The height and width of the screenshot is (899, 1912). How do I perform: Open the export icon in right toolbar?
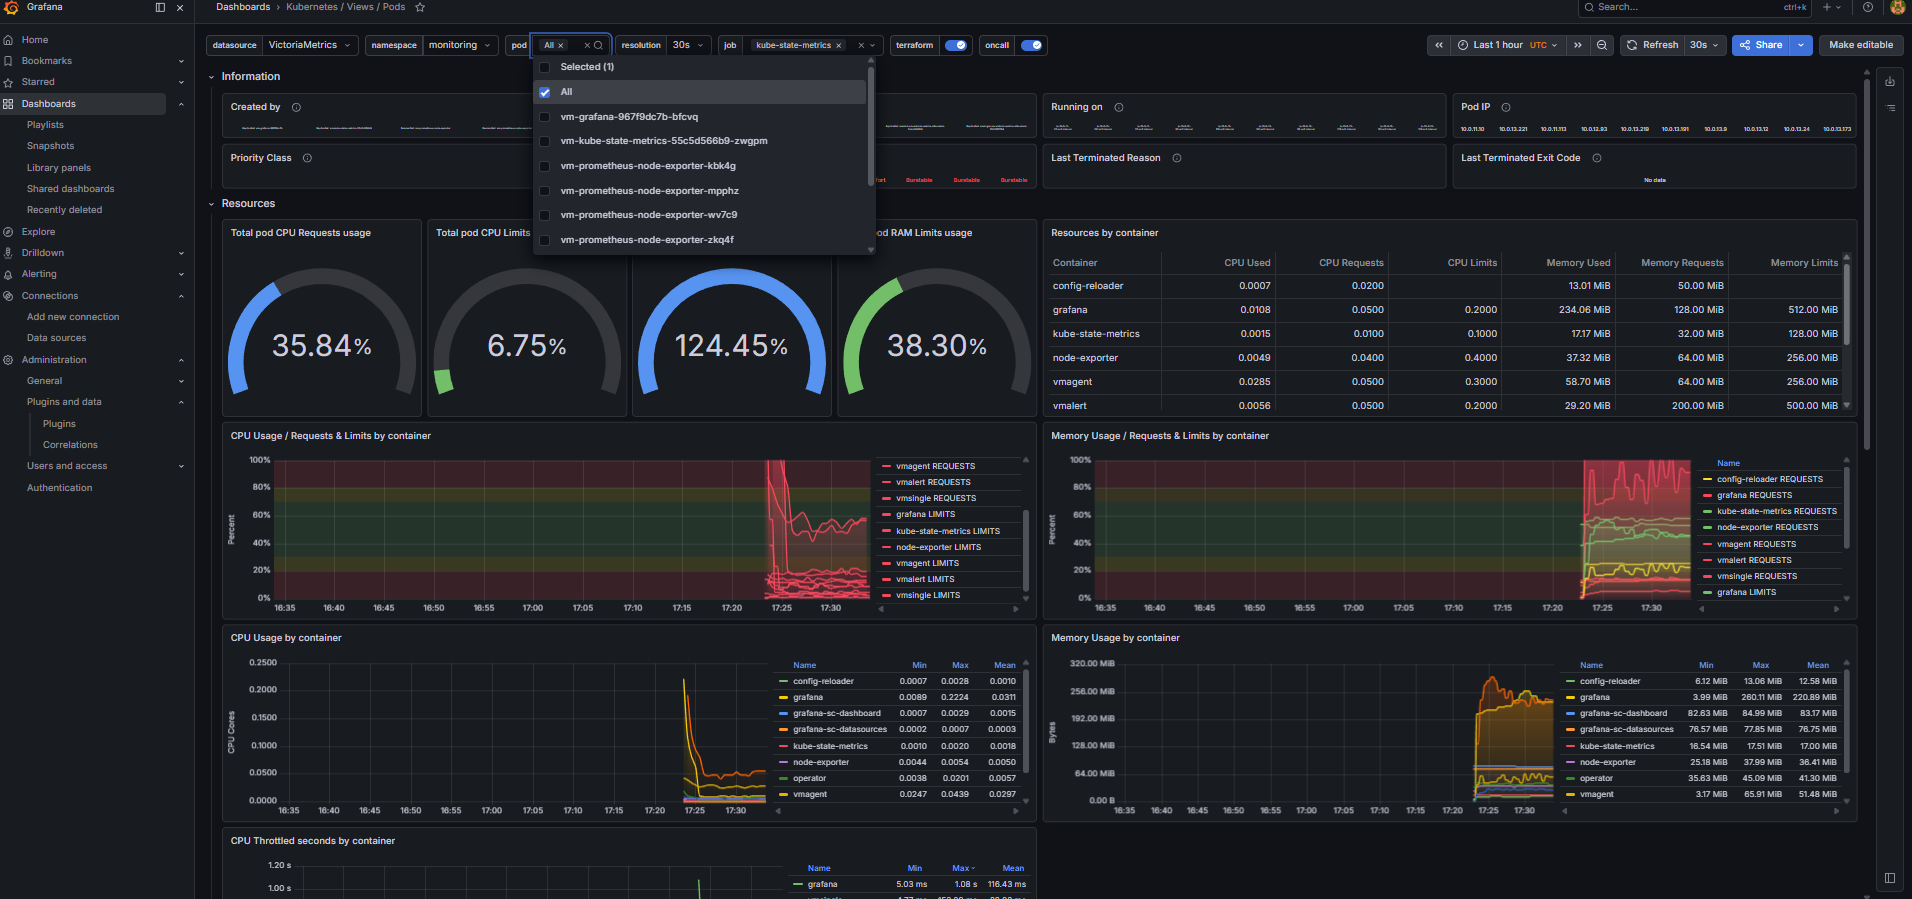click(x=1890, y=82)
